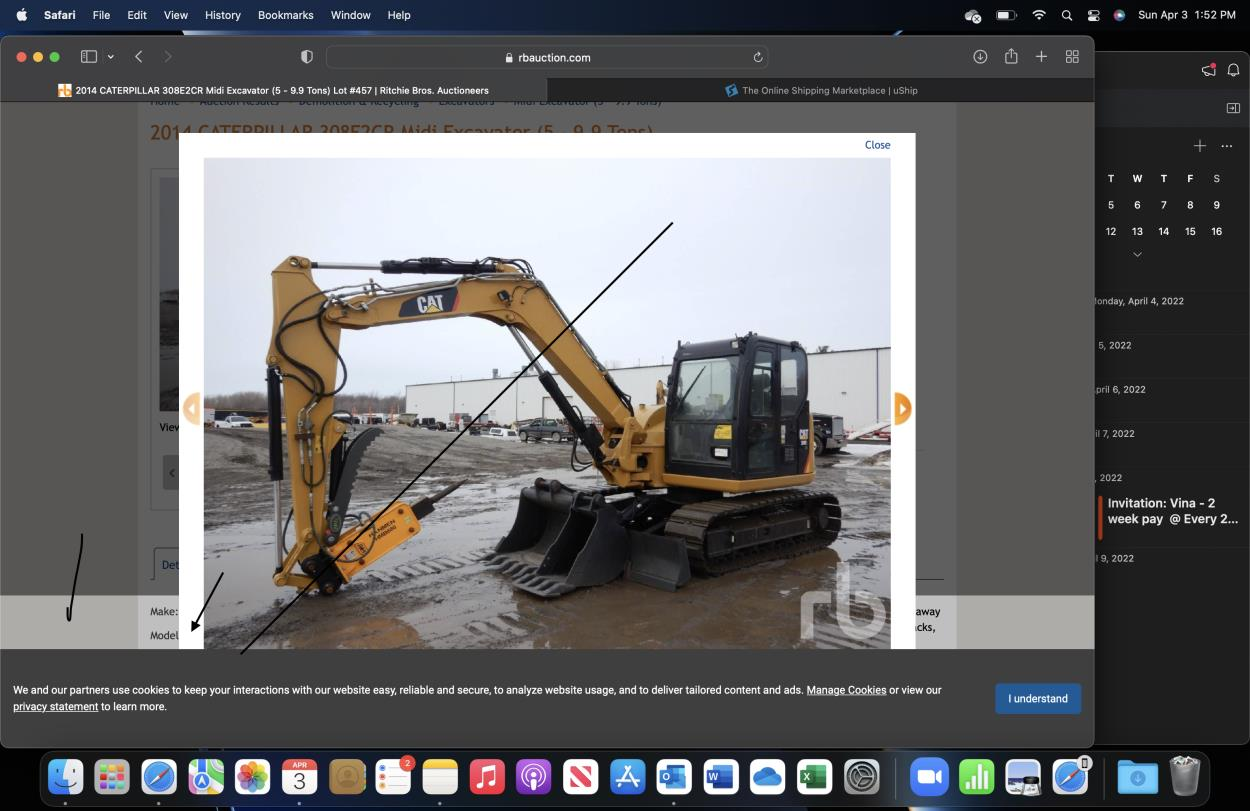Image resolution: width=1250 pixels, height=811 pixels.
Task: Open the Safari privacy report shield
Action: pyautogui.click(x=307, y=57)
